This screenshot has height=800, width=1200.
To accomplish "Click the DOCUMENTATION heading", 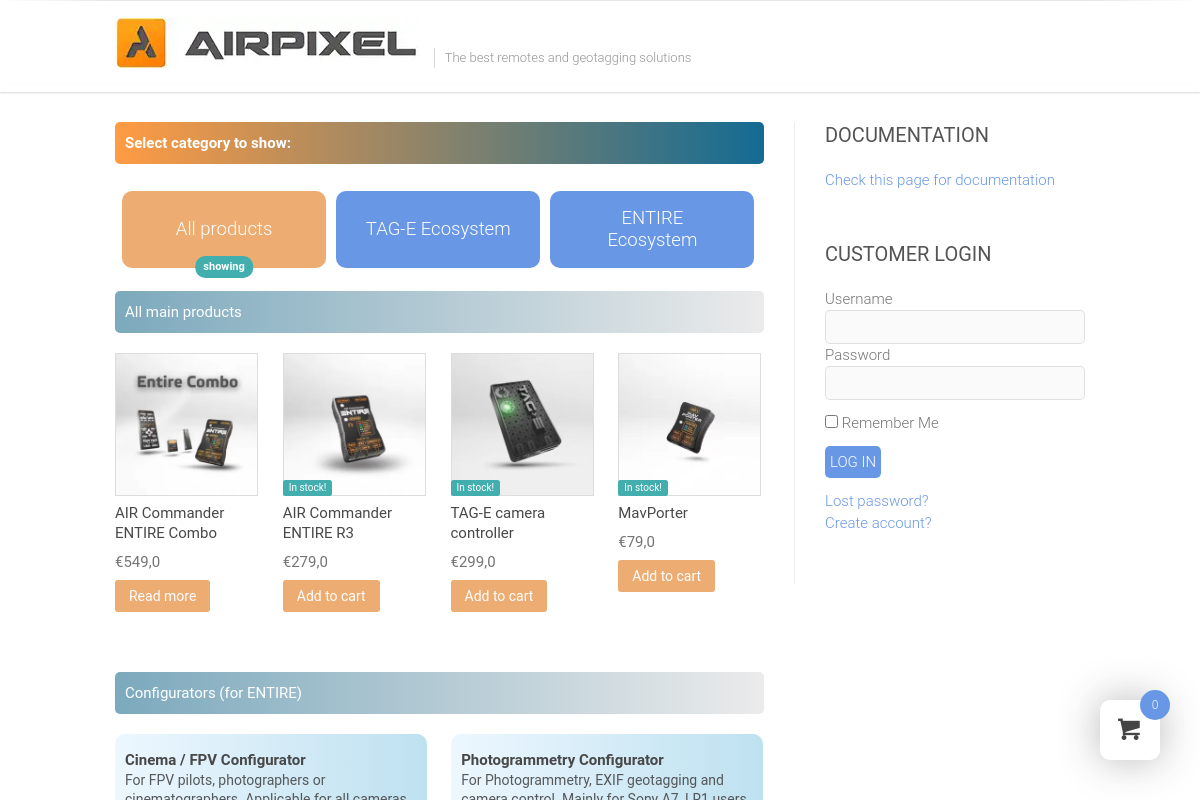I will (x=907, y=135).
